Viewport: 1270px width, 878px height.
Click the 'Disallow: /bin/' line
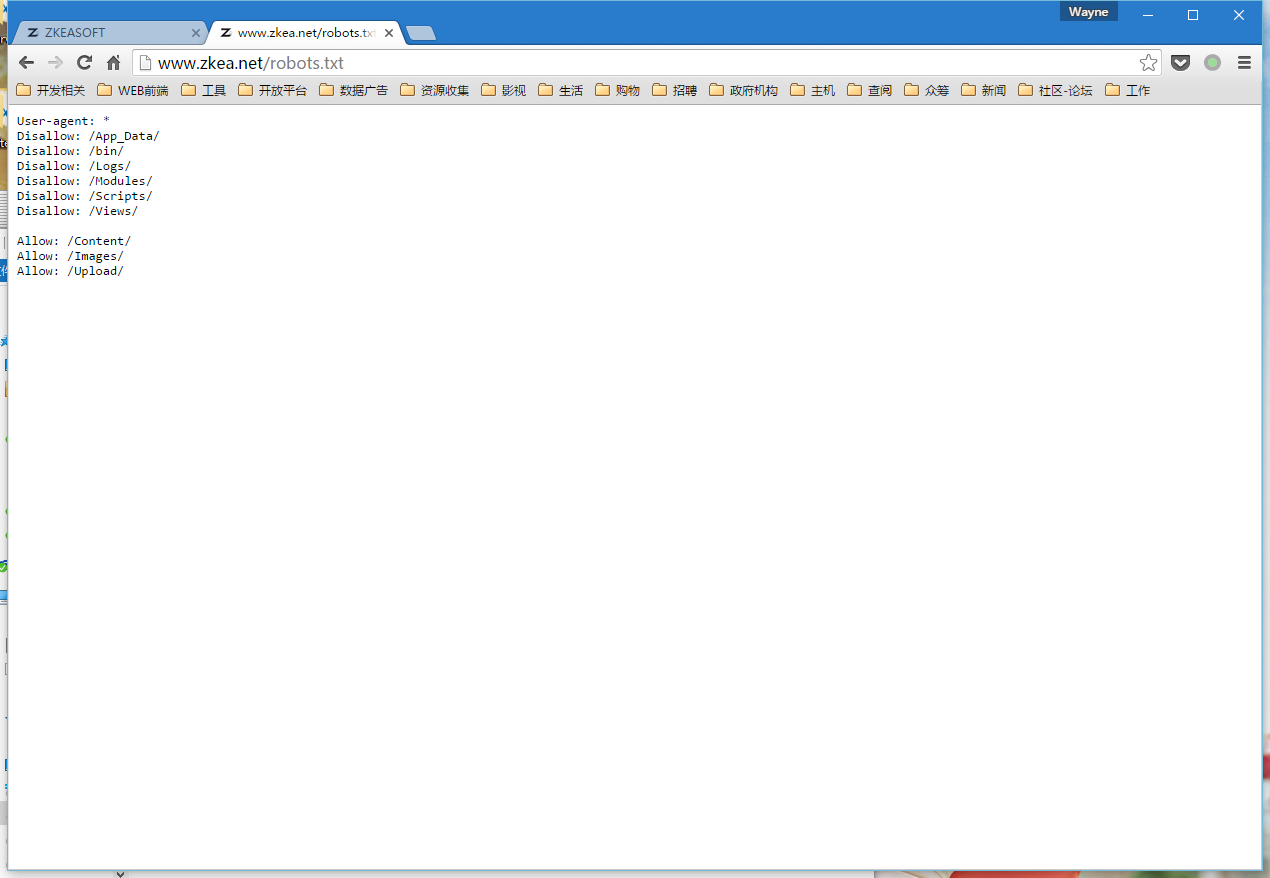[x=70, y=151]
